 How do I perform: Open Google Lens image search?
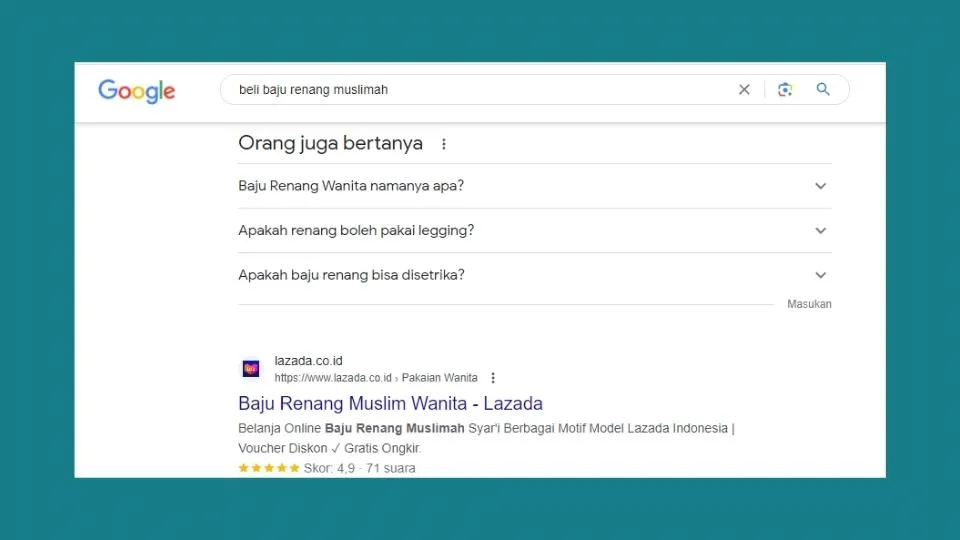[785, 90]
